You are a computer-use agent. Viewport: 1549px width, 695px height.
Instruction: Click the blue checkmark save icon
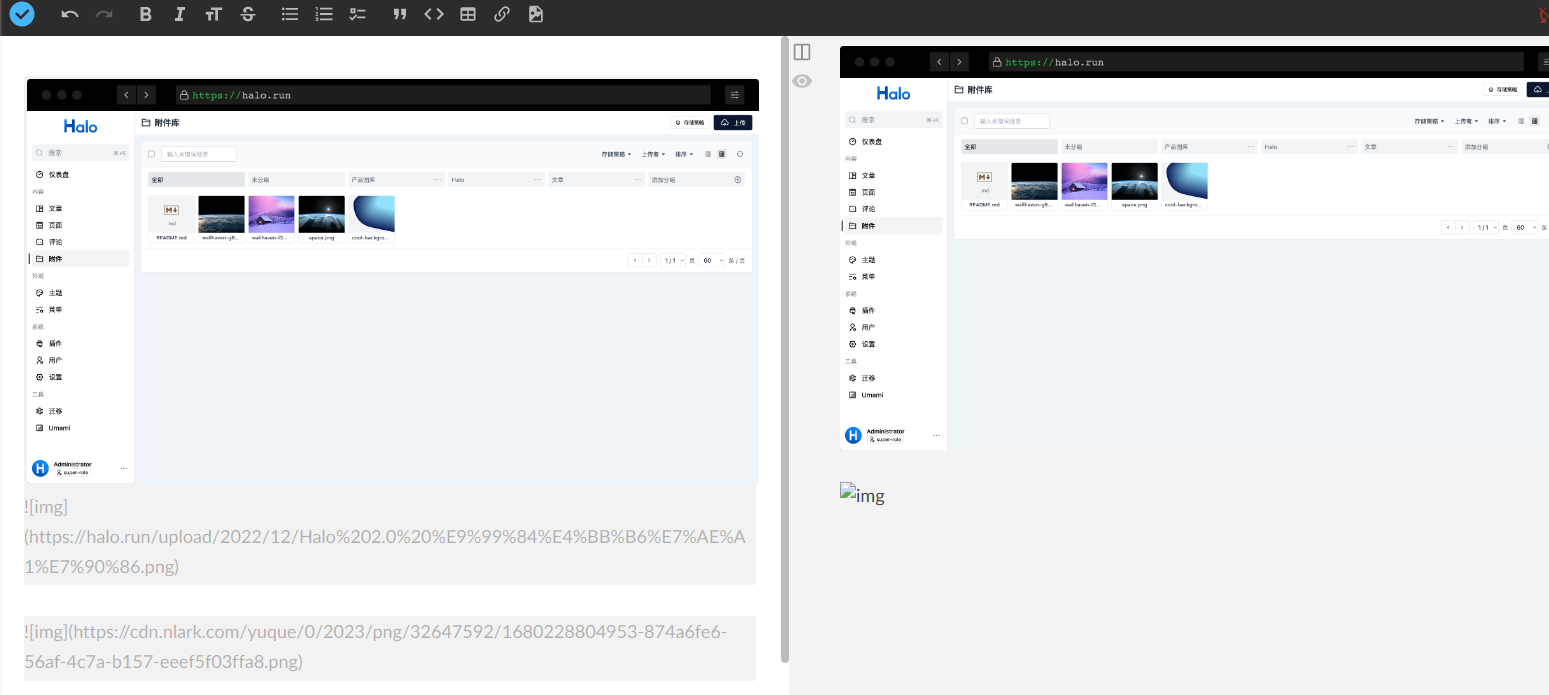[x=22, y=14]
